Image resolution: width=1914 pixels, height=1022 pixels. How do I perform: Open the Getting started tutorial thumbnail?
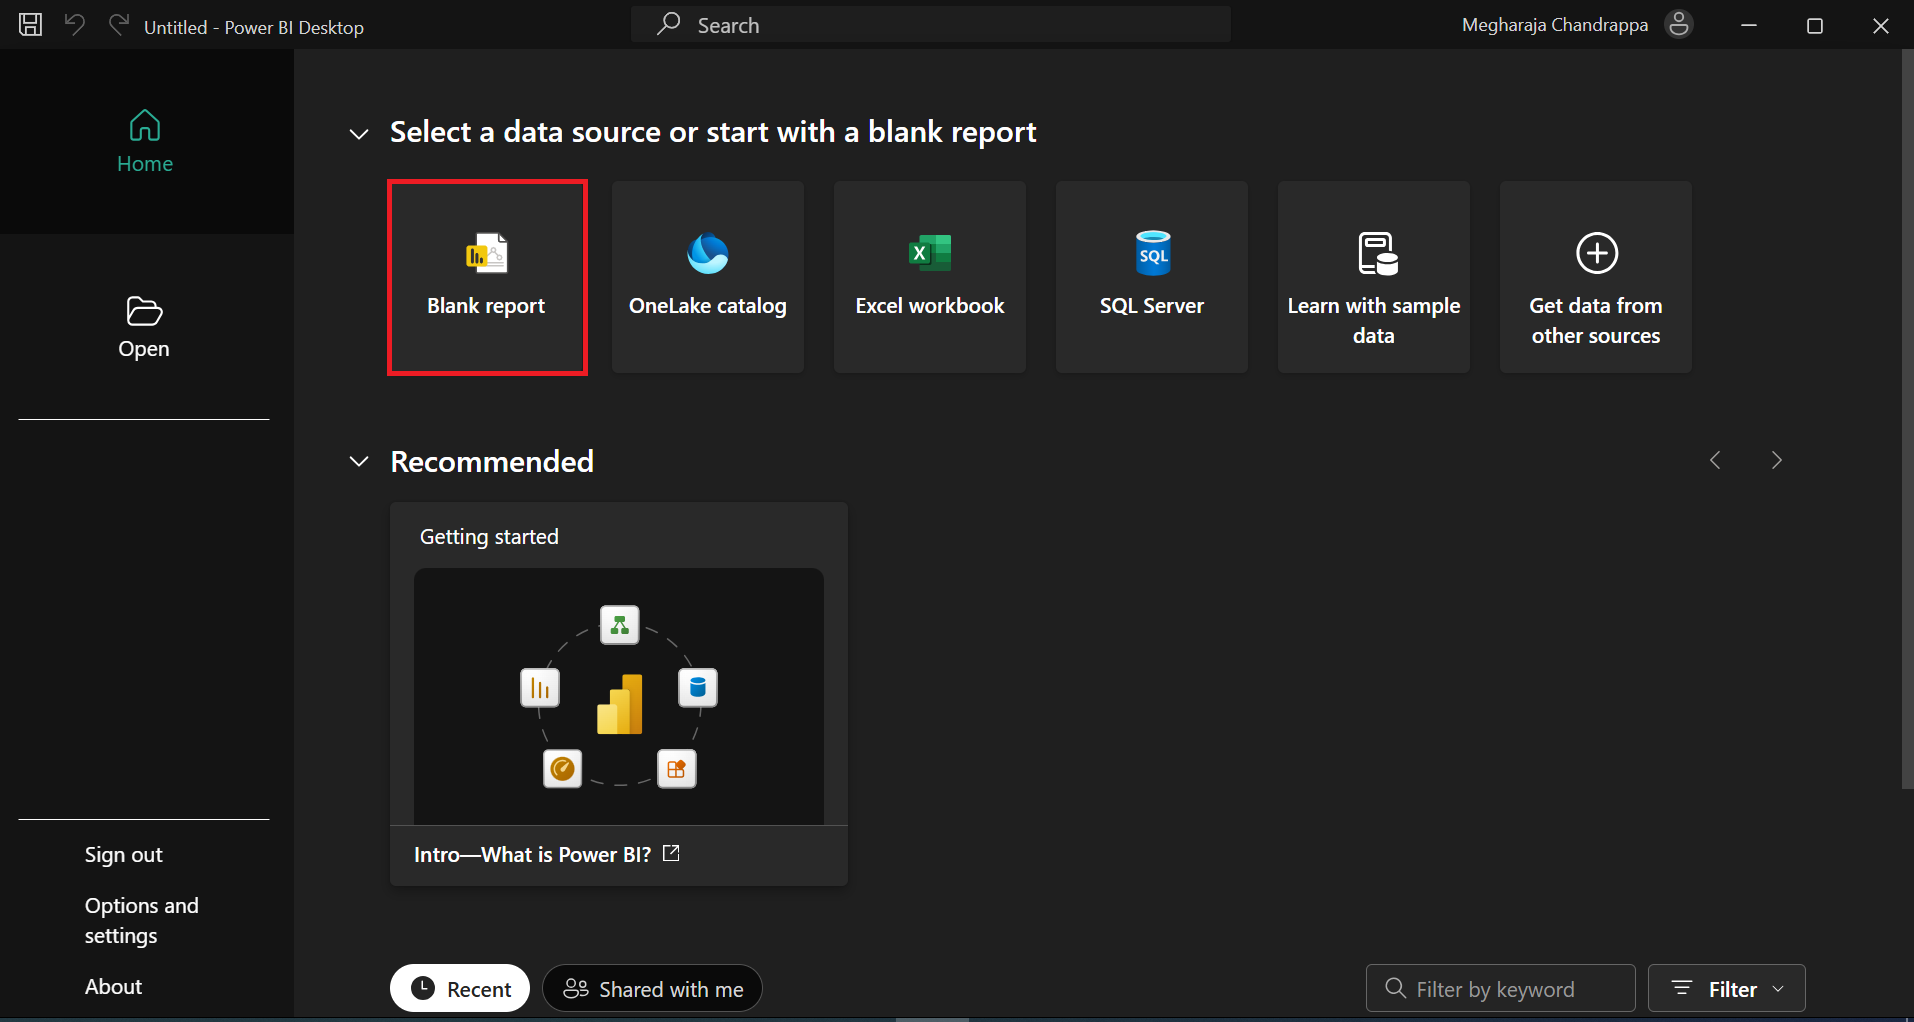pyautogui.click(x=619, y=696)
